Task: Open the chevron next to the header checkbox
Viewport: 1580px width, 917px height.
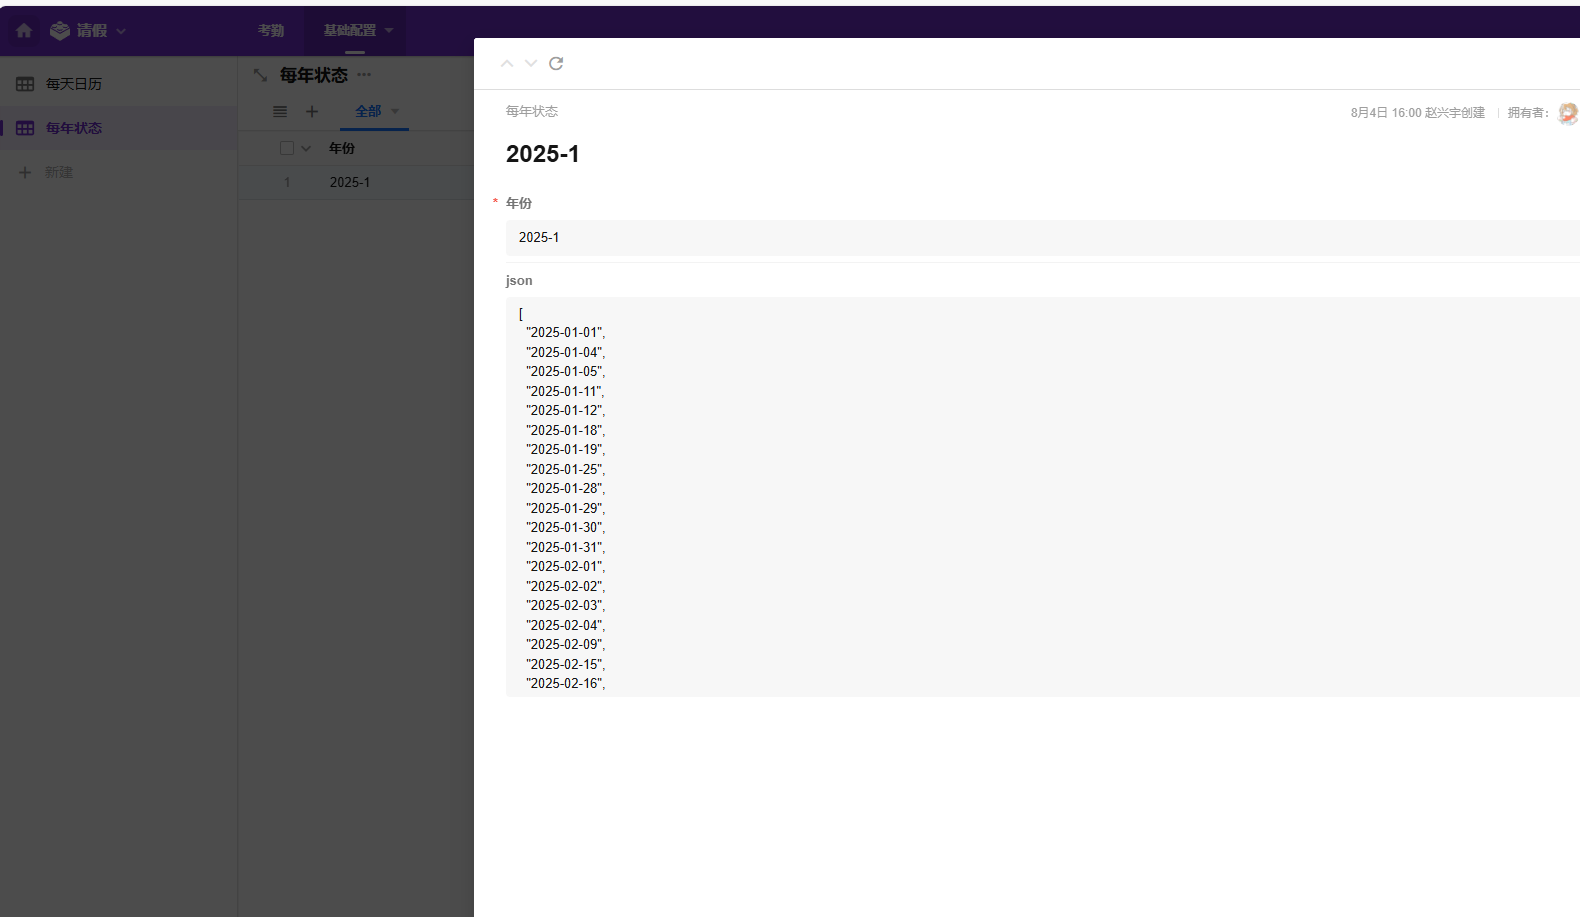Action: click(x=306, y=148)
